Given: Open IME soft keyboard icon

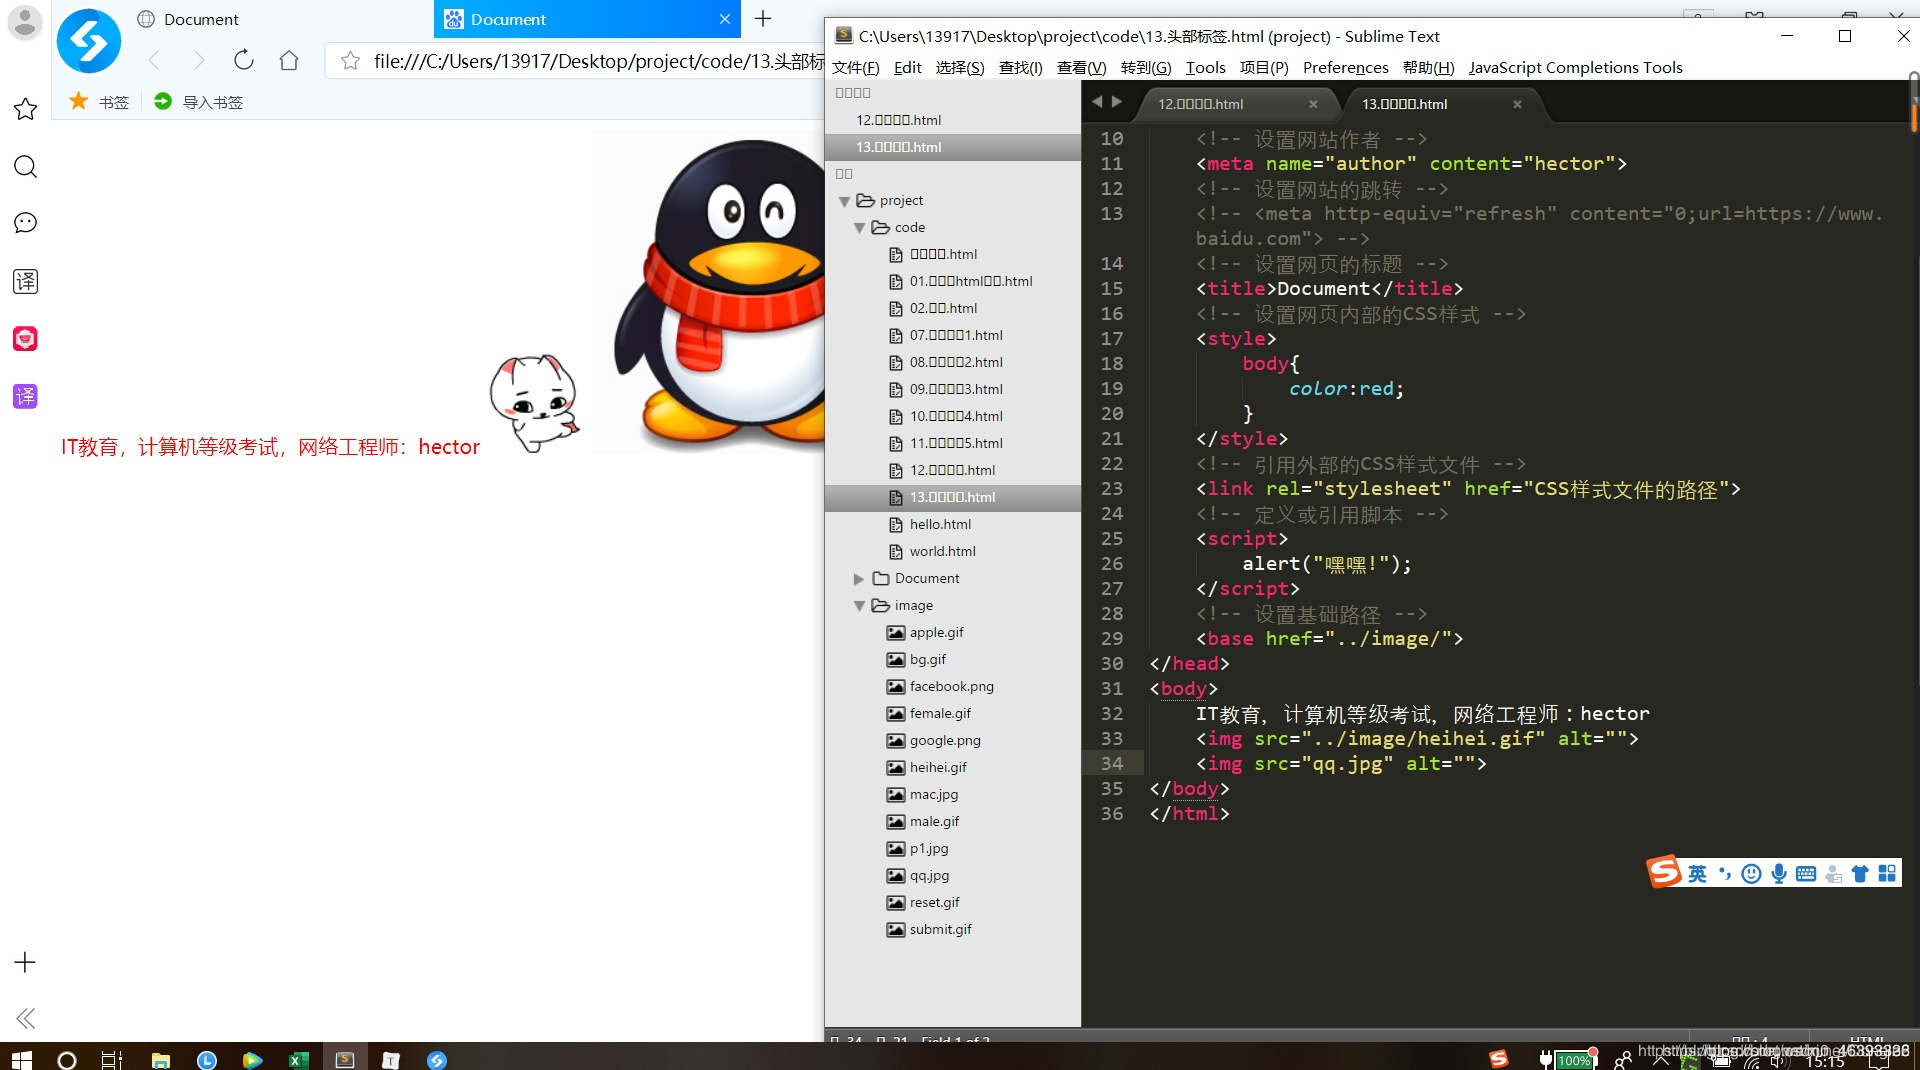Looking at the screenshot, I should tap(1806, 874).
